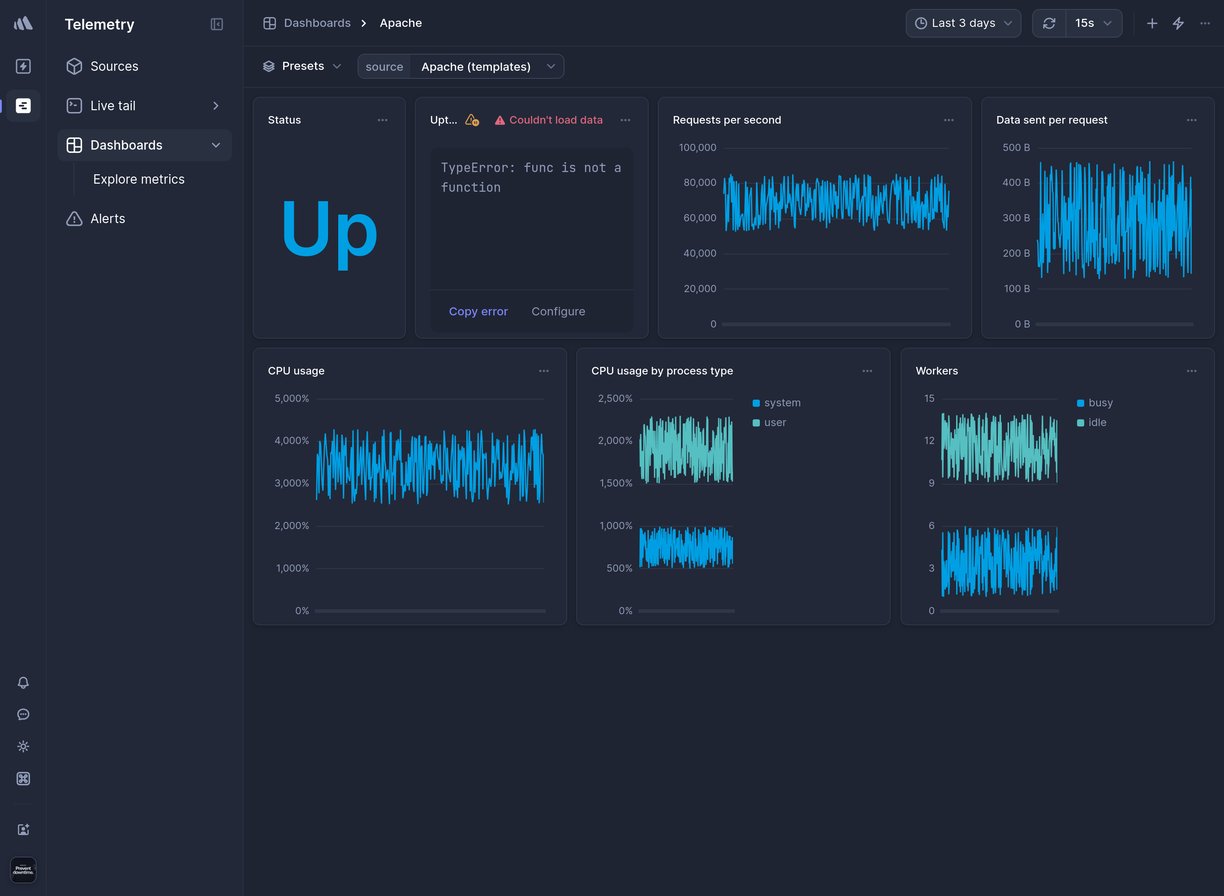The height and width of the screenshot is (896, 1224).
Task: Click the Requests per second panel title
Action: [x=727, y=120]
